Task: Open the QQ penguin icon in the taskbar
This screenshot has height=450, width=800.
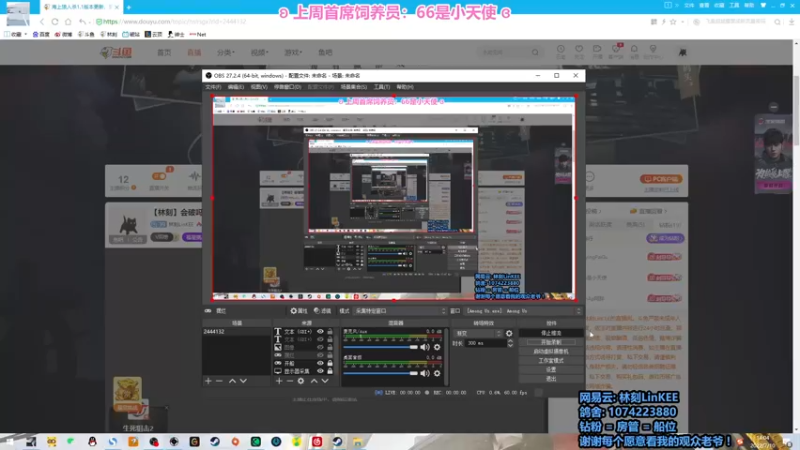Action: tap(92, 442)
